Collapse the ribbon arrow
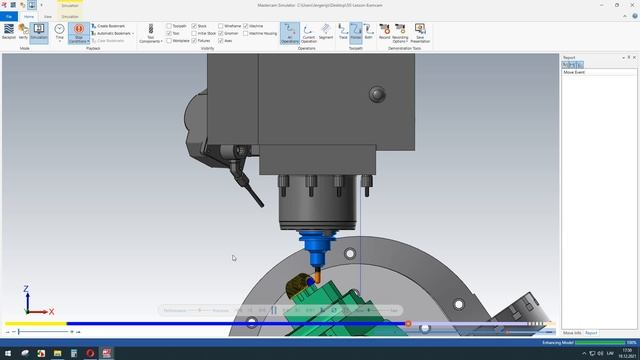The width and height of the screenshot is (640, 360). coord(625,16)
